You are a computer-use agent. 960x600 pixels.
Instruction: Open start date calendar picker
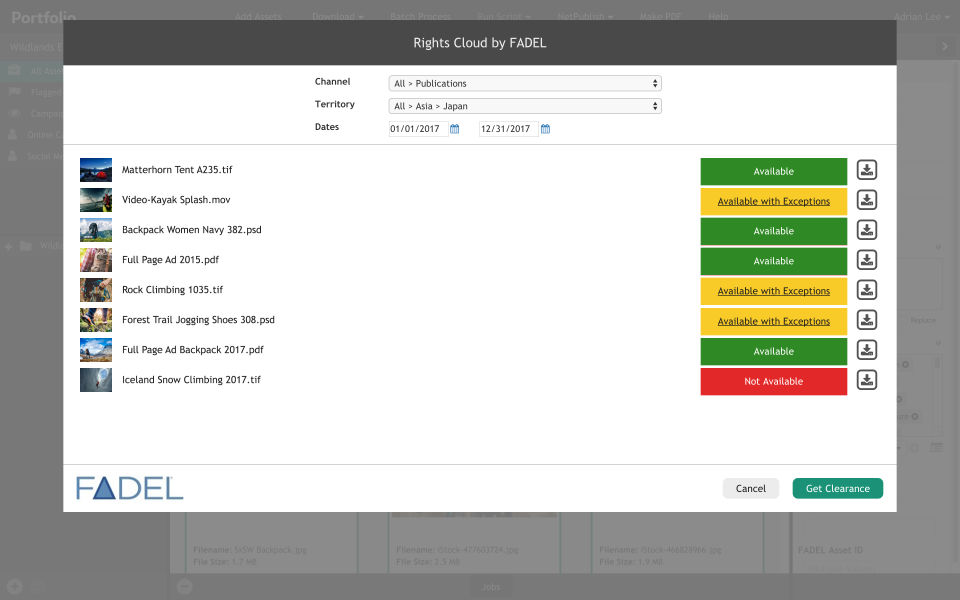click(x=454, y=129)
